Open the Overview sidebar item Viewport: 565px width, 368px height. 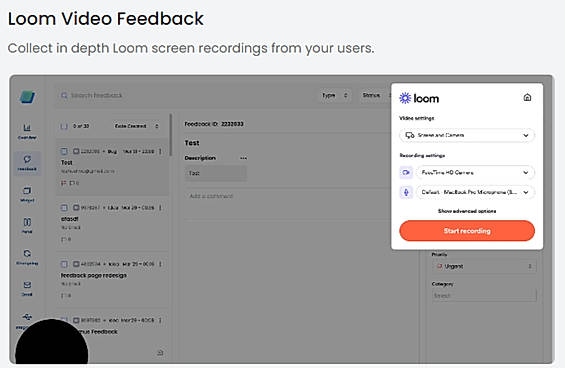(x=27, y=132)
